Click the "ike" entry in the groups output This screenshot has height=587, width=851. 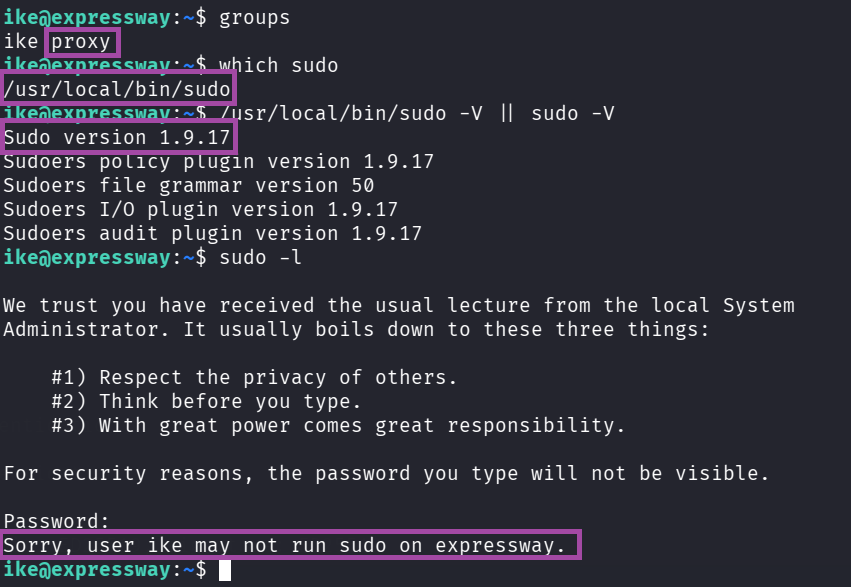(20, 42)
